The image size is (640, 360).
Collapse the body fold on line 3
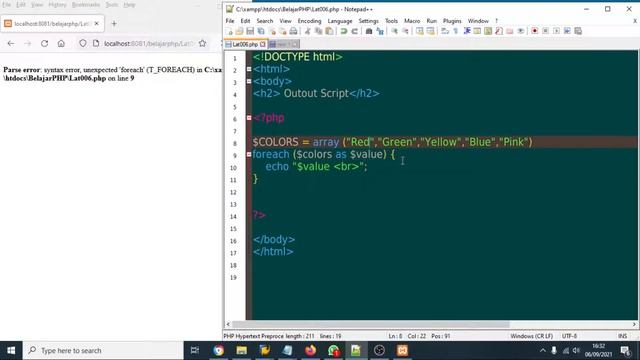249,82
